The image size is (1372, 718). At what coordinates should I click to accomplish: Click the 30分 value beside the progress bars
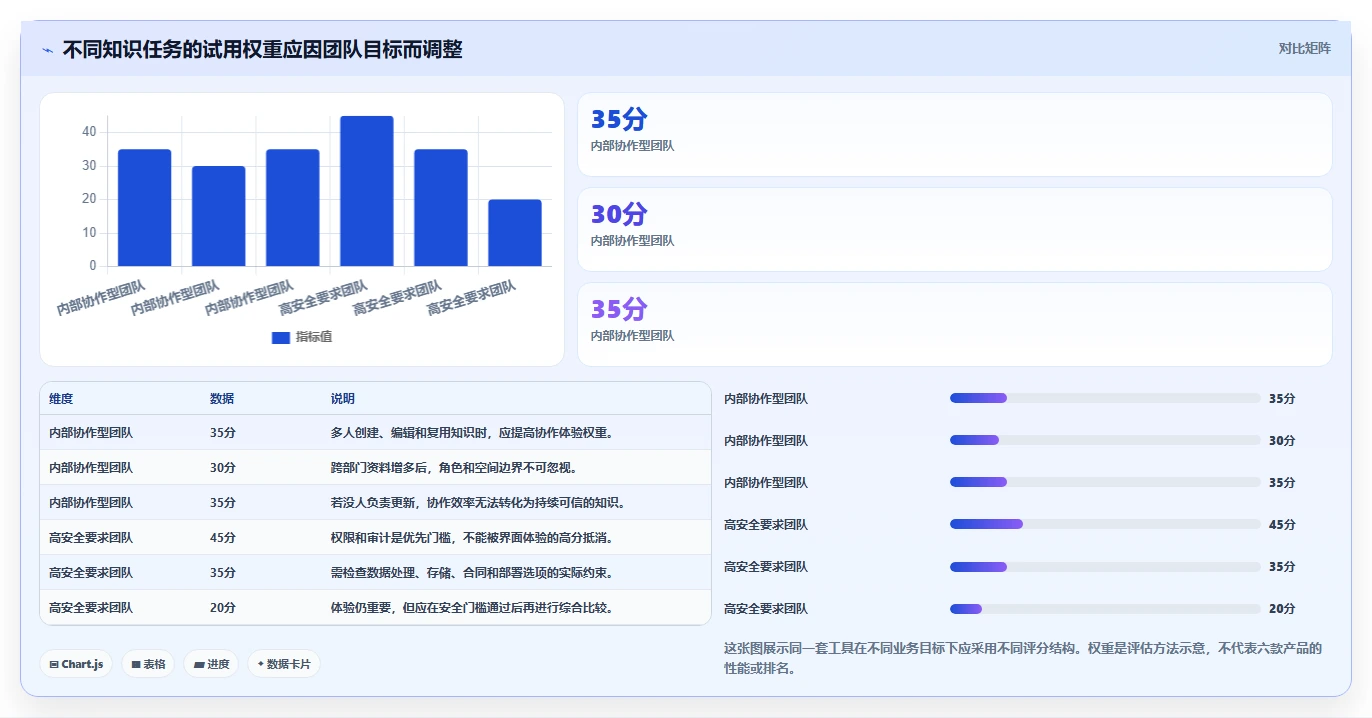click(x=1282, y=440)
